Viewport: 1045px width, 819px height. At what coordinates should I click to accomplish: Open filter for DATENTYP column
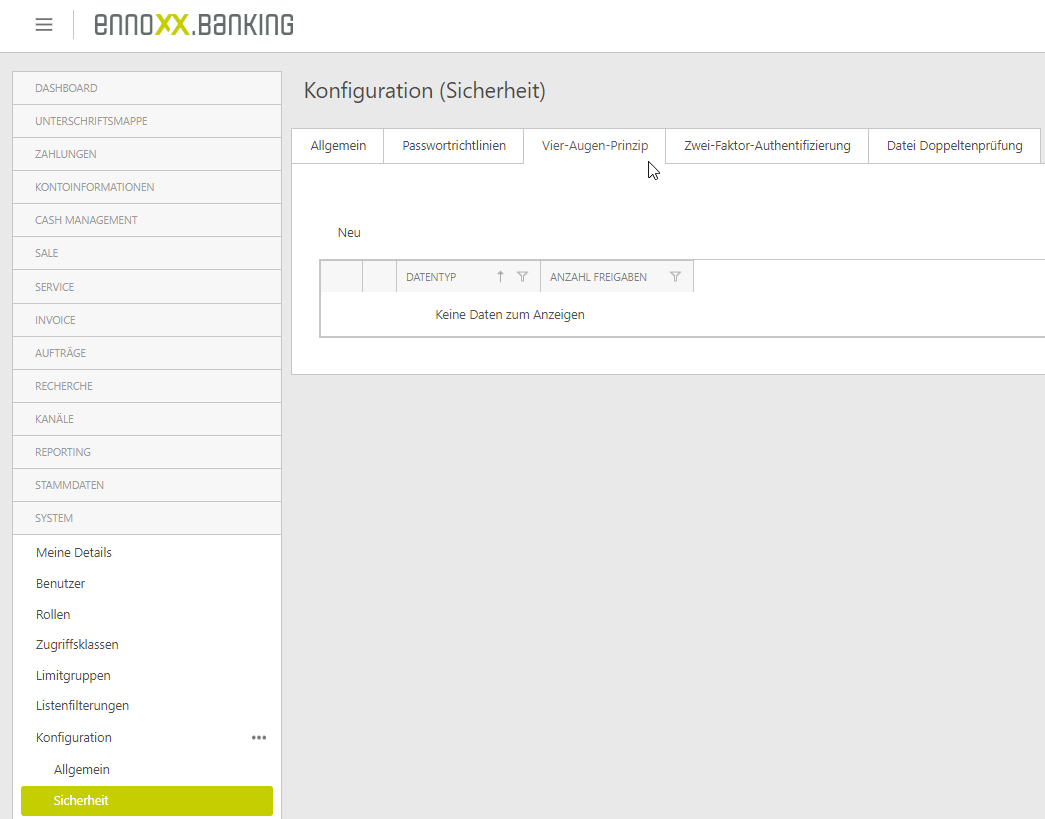coord(522,277)
